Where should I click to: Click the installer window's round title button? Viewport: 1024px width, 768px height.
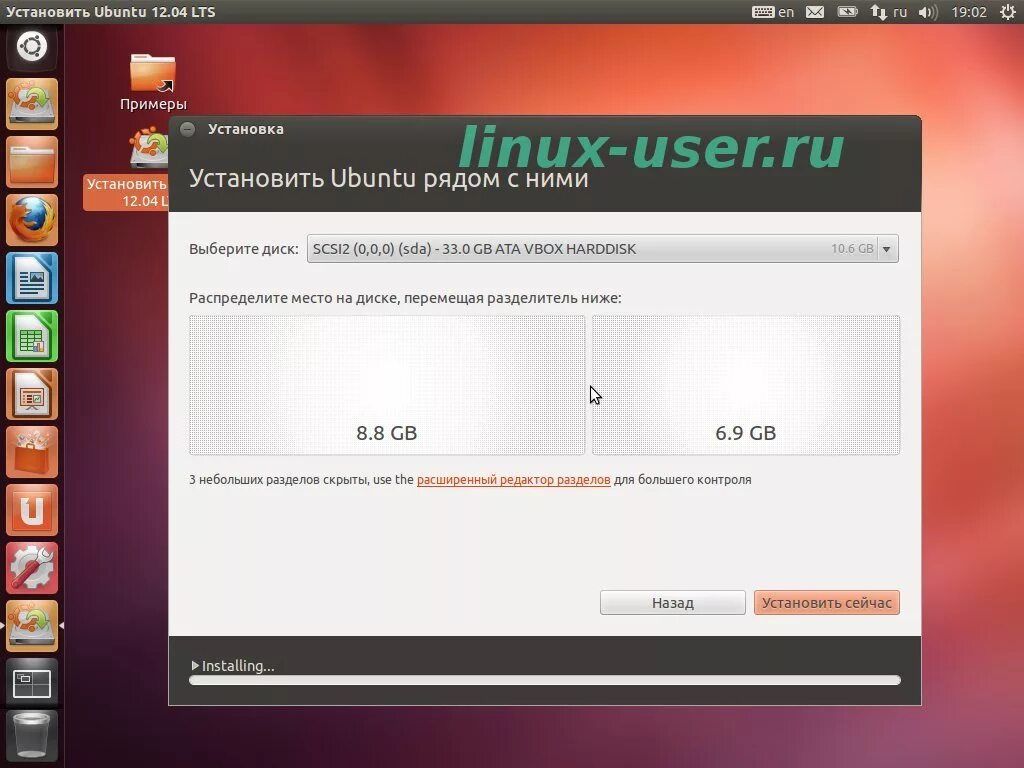[x=188, y=129]
